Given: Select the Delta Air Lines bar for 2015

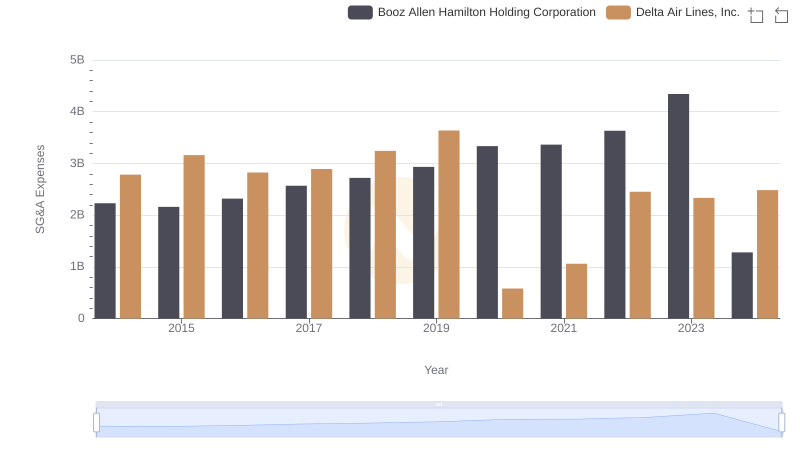Looking at the screenshot, I should pyautogui.click(x=194, y=237).
